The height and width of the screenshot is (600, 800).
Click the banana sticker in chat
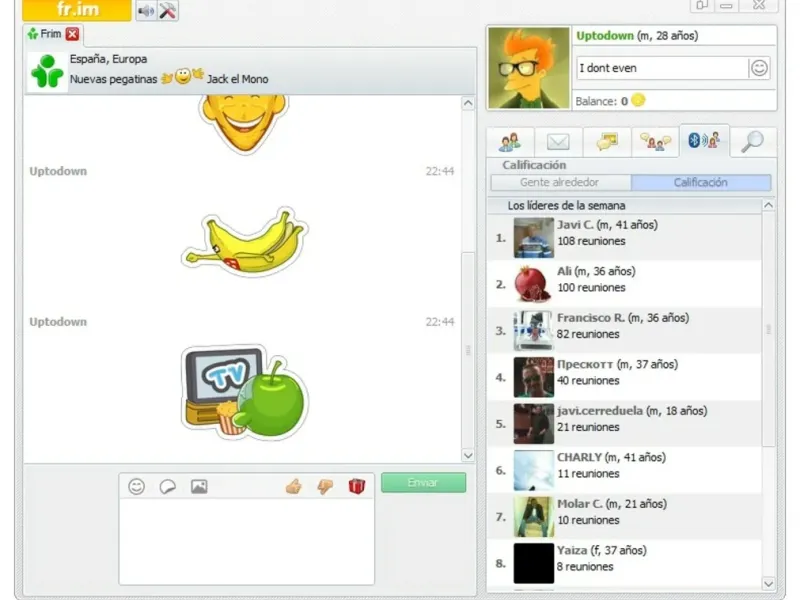[x=244, y=242]
